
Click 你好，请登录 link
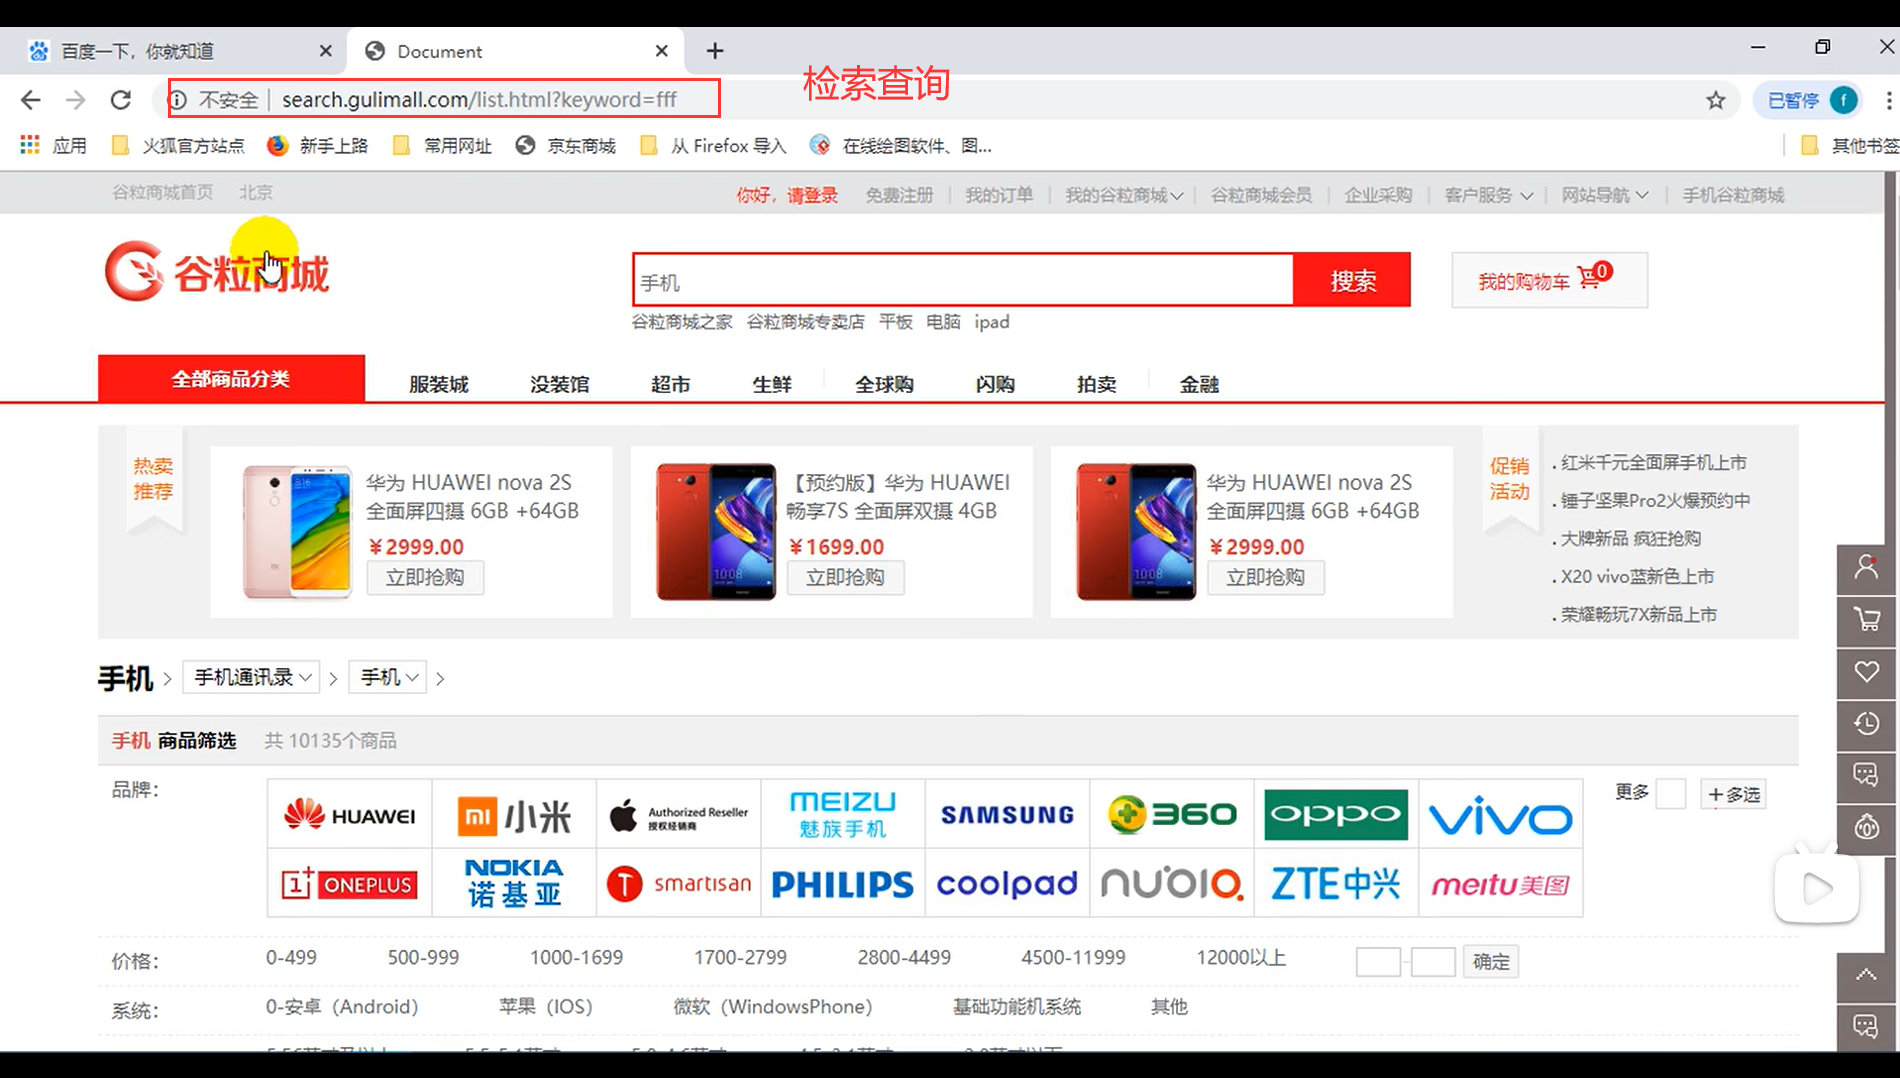pyautogui.click(x=787, y=195)
